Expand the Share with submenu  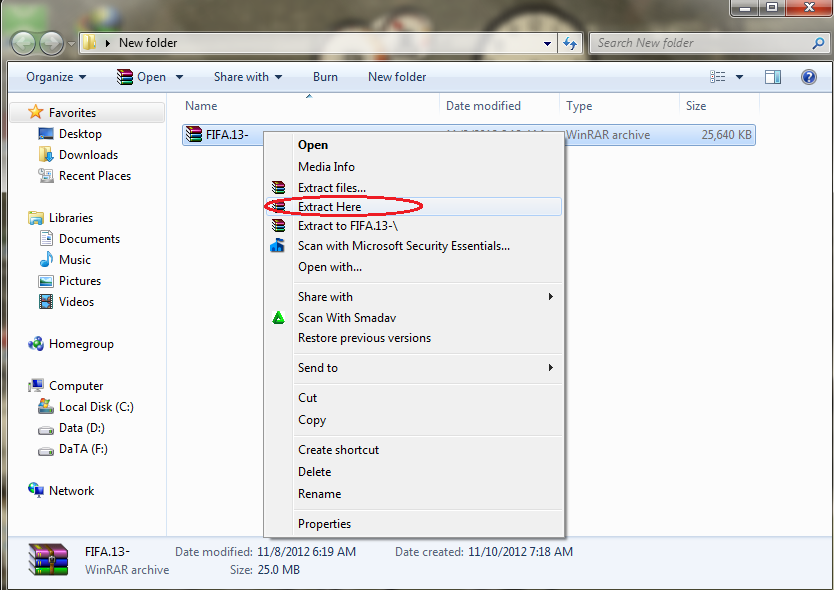tap(551, 296)
